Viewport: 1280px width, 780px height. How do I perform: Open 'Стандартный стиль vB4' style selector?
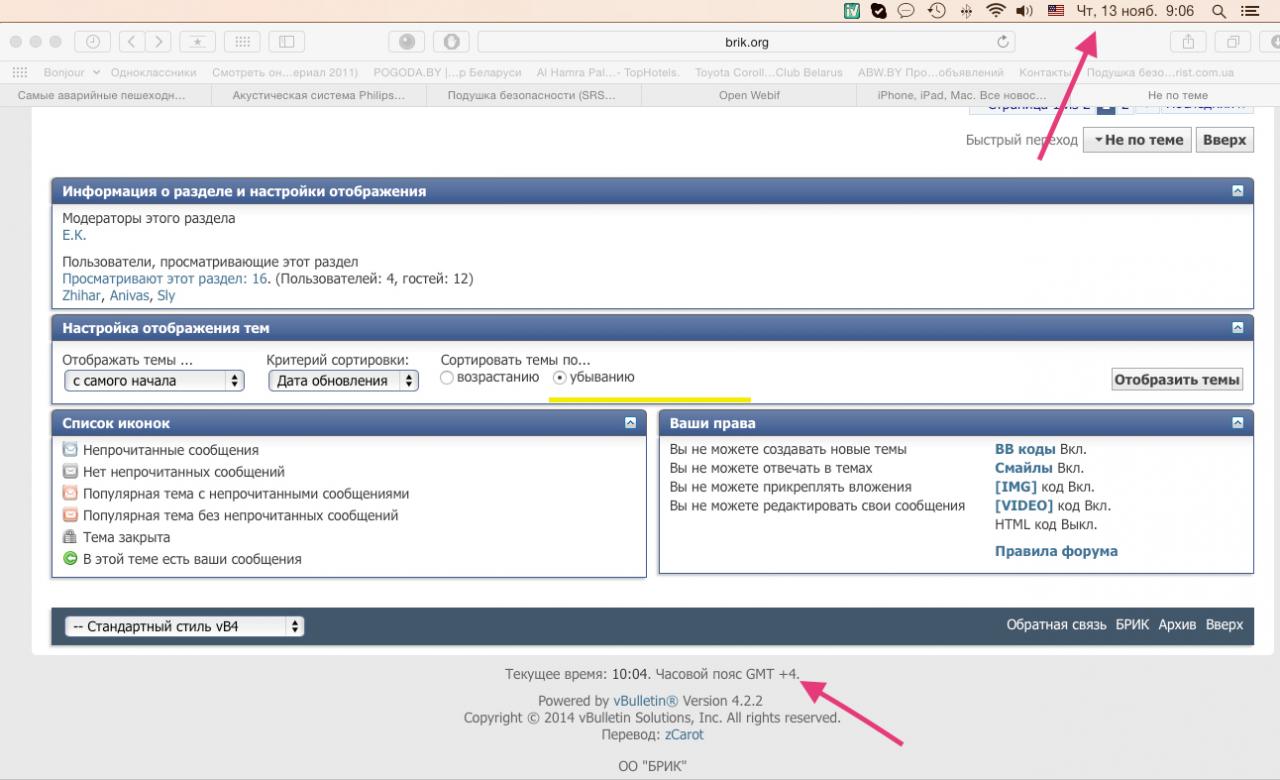184,627
